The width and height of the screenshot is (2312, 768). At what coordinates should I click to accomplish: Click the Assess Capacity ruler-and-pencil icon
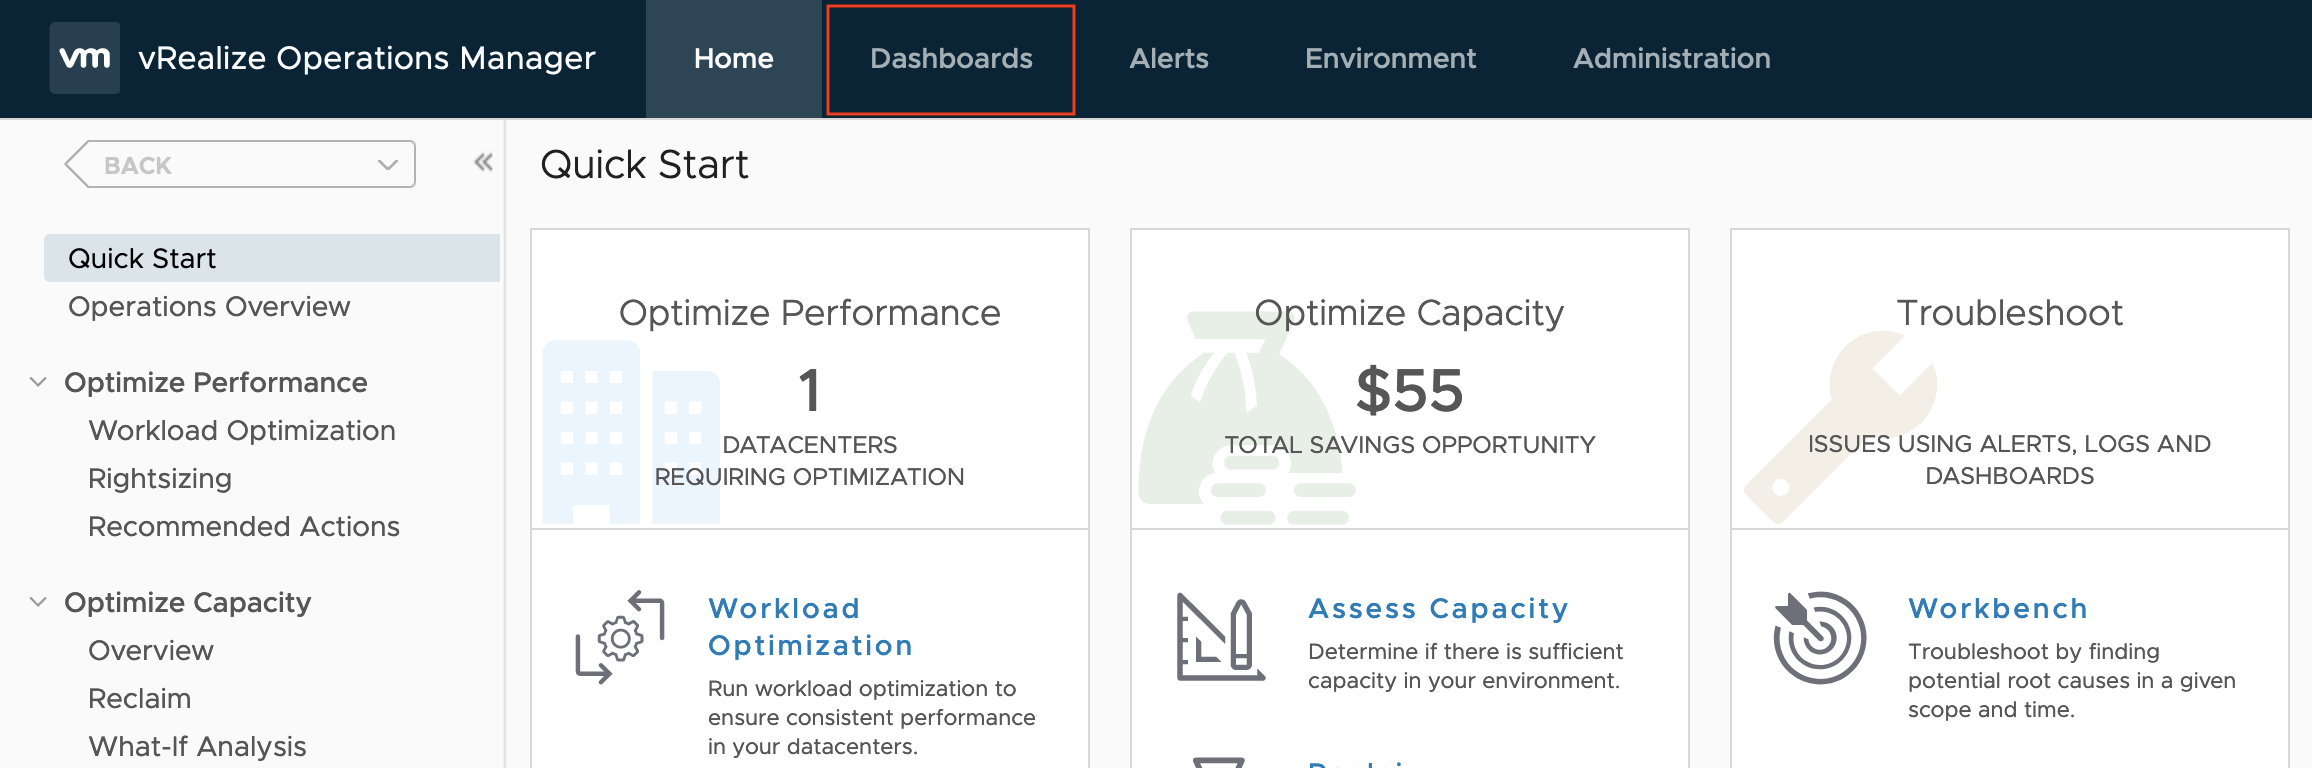point(1220,638)
